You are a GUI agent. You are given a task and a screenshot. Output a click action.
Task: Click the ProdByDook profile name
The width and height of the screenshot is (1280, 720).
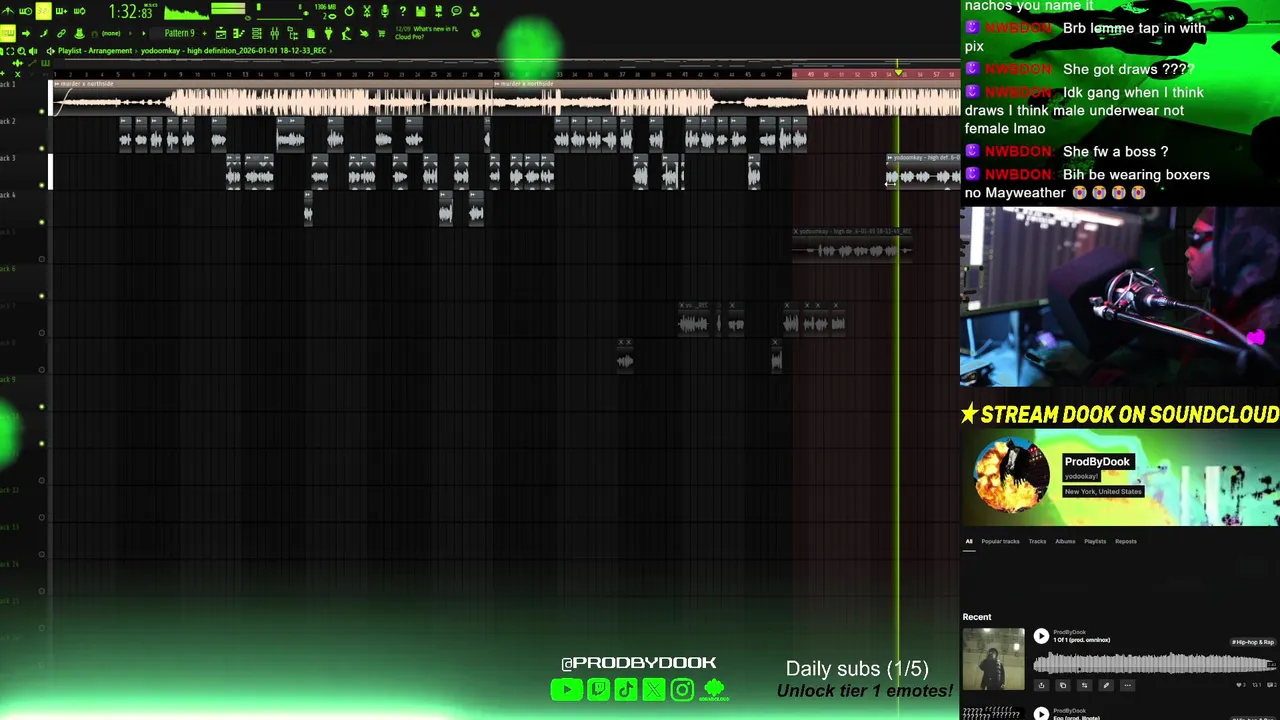(x=1097, y=462)
